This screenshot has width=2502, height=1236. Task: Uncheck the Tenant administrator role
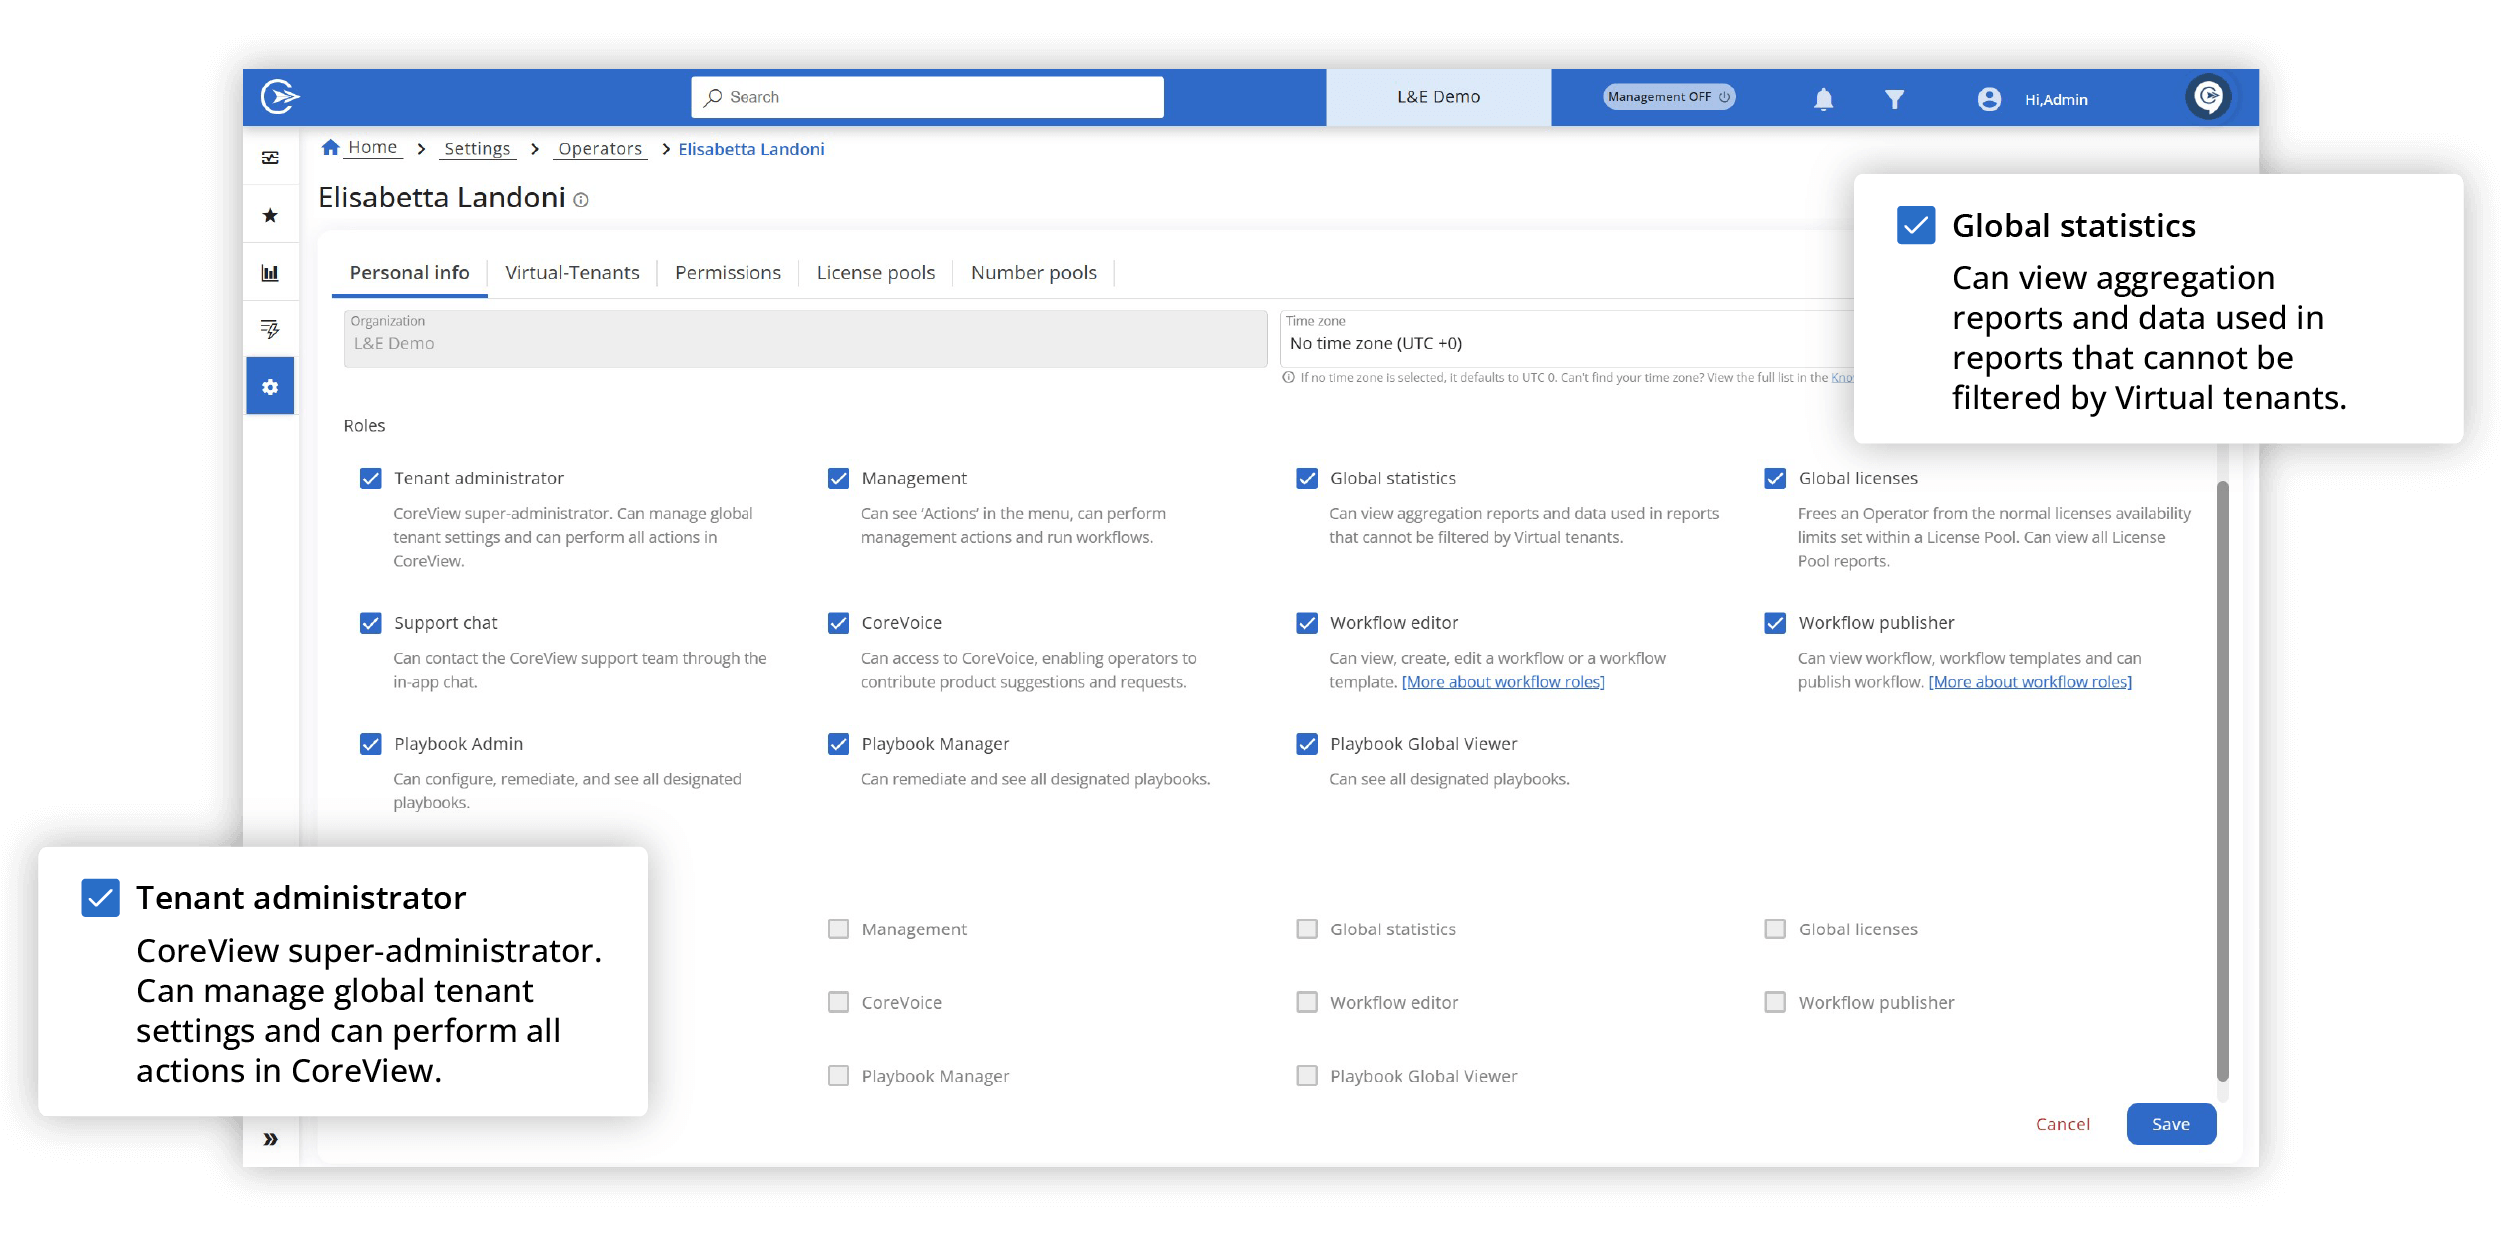pyautogui.click(x=371, y=478)
